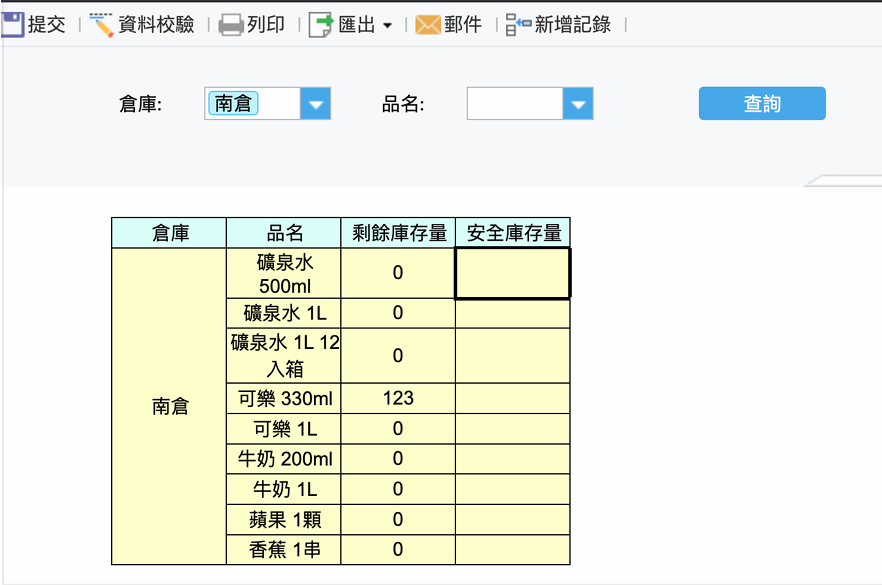Image resolution: width=882 pixels, height=585 pixels.
Task: Click the 匯出 export icon
Action: click(x=321, y=25)
